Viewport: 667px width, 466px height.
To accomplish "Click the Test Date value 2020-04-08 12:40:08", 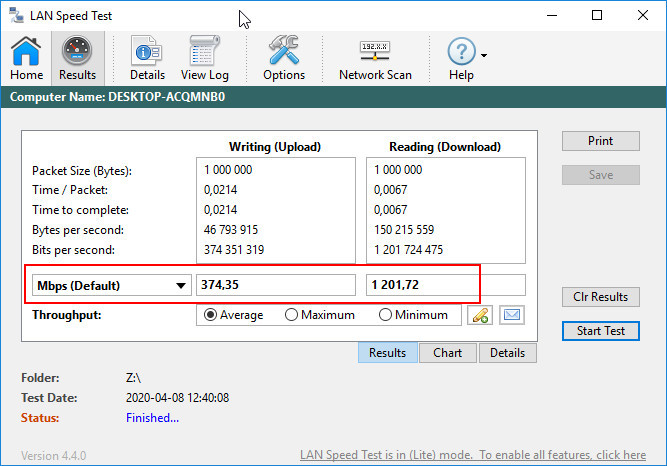I will (177, 398).
